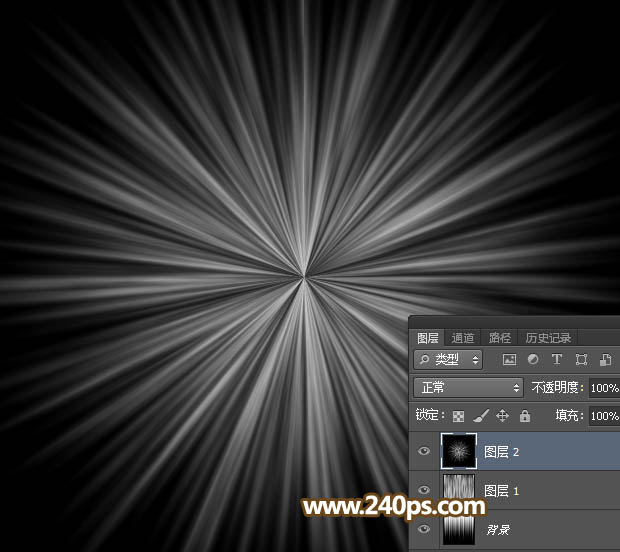Image resolution: width=620 pixels, height=552 pixels.
Task: Hide layer 图层 1 via eye icon
Action: pyautogui.click(x=424, y=490)
